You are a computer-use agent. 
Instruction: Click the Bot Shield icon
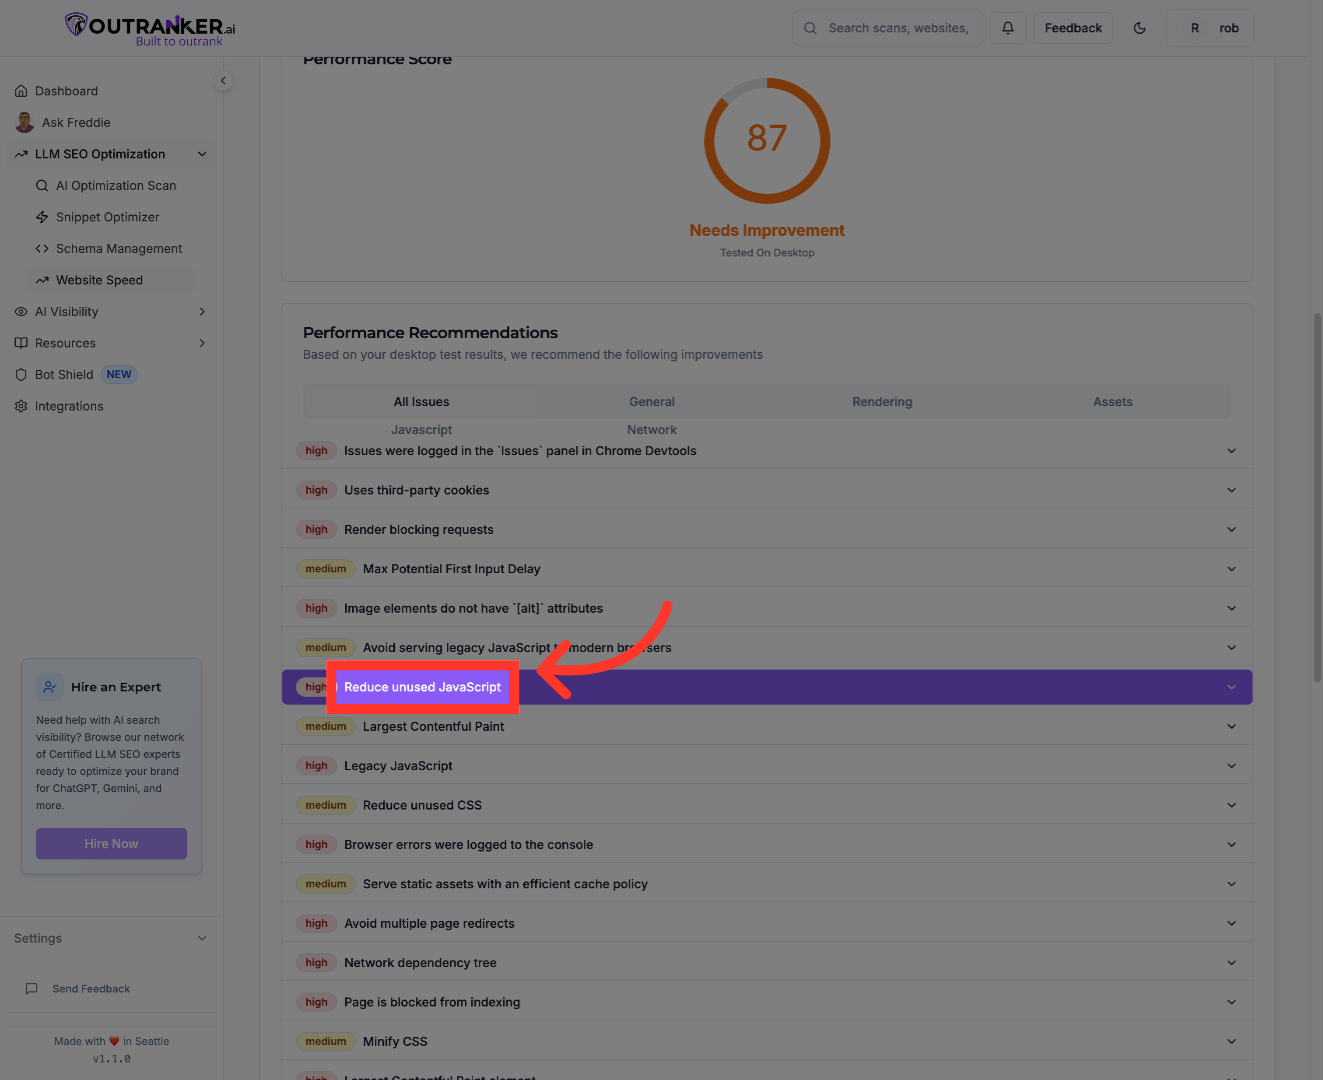[21, 375]
